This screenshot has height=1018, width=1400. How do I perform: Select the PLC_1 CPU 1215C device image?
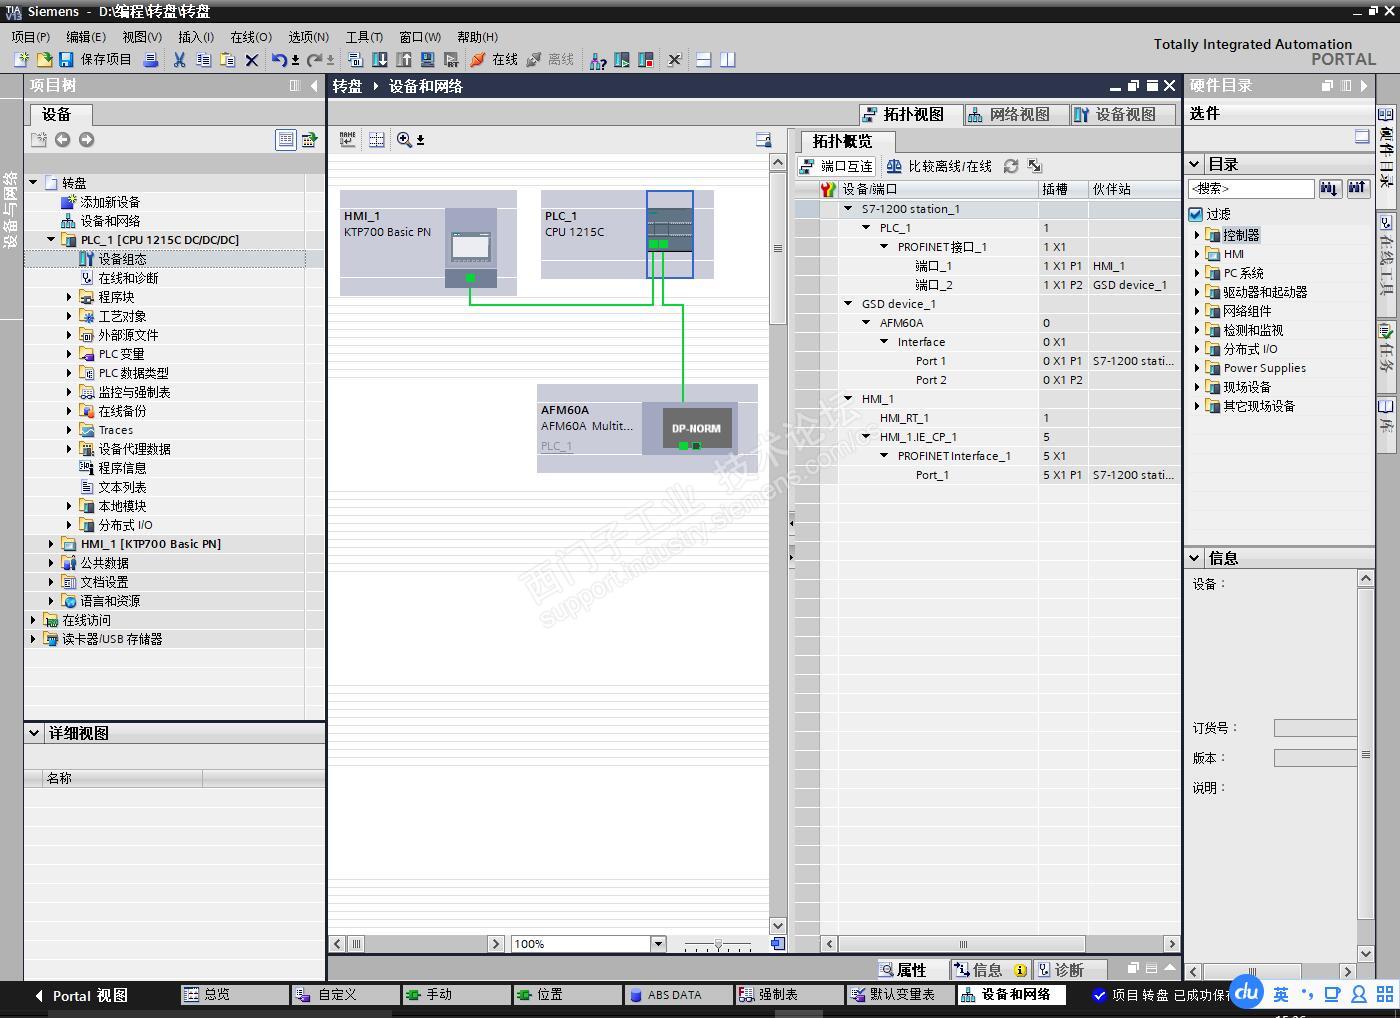(670, 234)
